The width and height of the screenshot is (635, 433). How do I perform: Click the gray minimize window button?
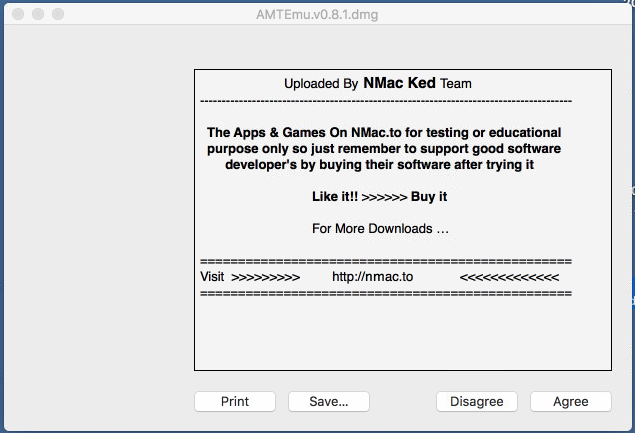pyautogui.click(x=38, y=14)
